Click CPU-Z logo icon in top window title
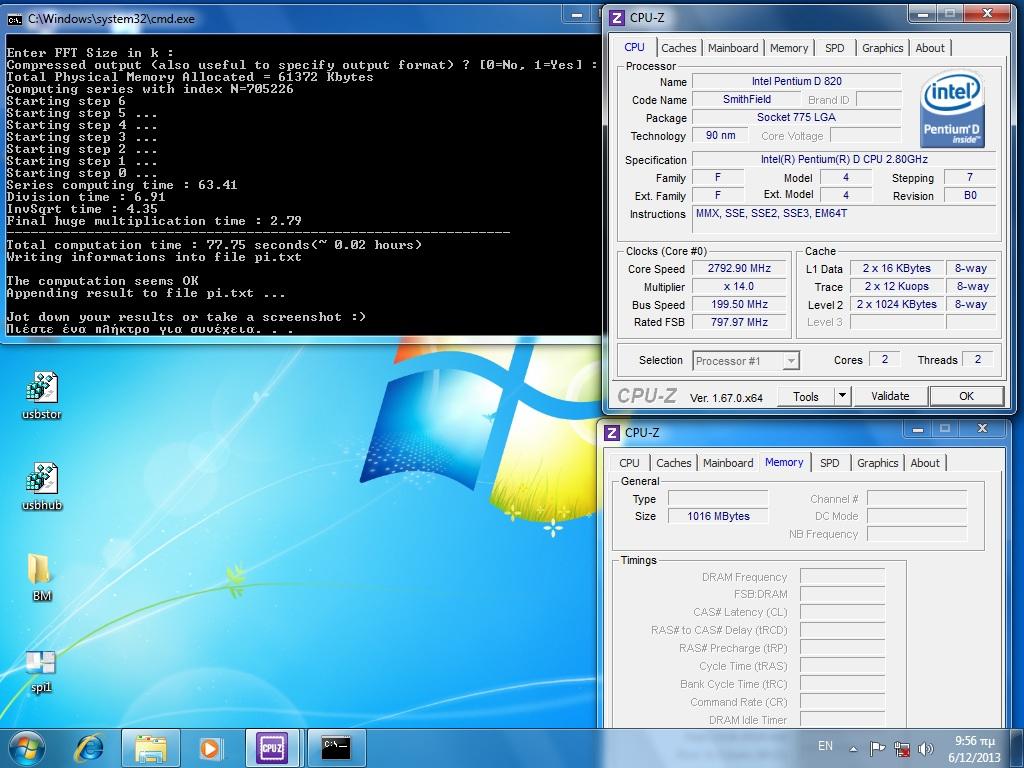 coord(617,18)
